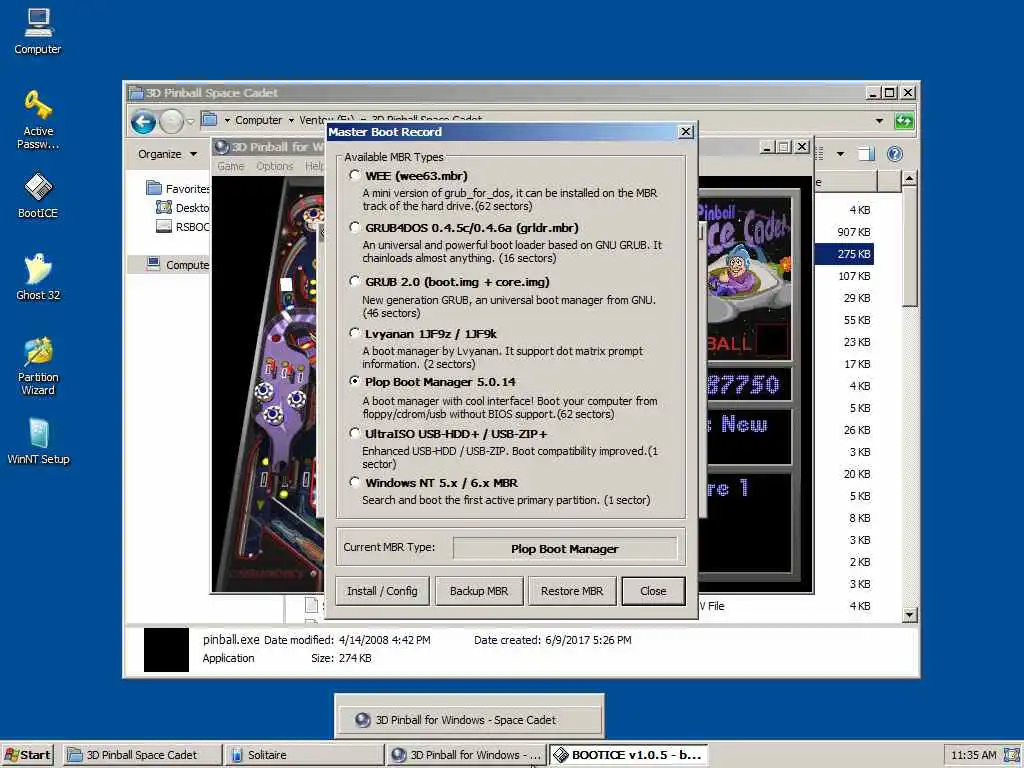The width and height of the screenshot is (1024, 768).
Task: Select Windows NT 5.x / 6.x MBR
Action: click(x=355, y=482)
